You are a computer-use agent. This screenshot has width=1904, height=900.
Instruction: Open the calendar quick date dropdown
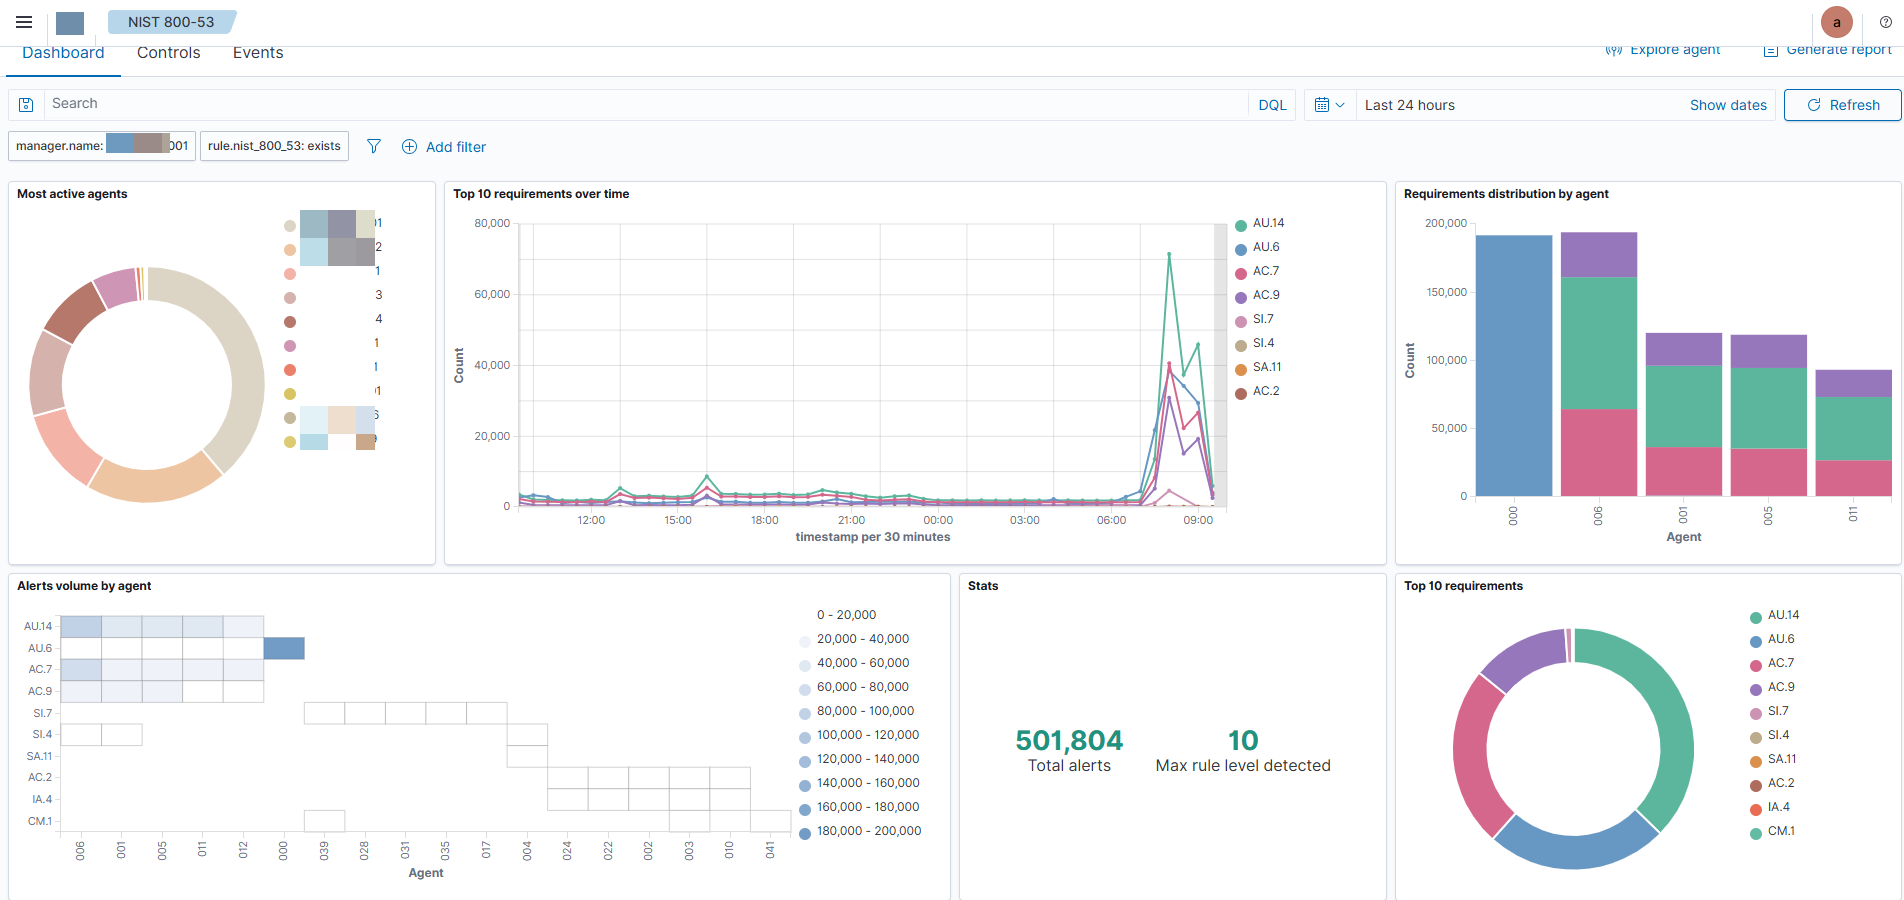[1329, 105]
